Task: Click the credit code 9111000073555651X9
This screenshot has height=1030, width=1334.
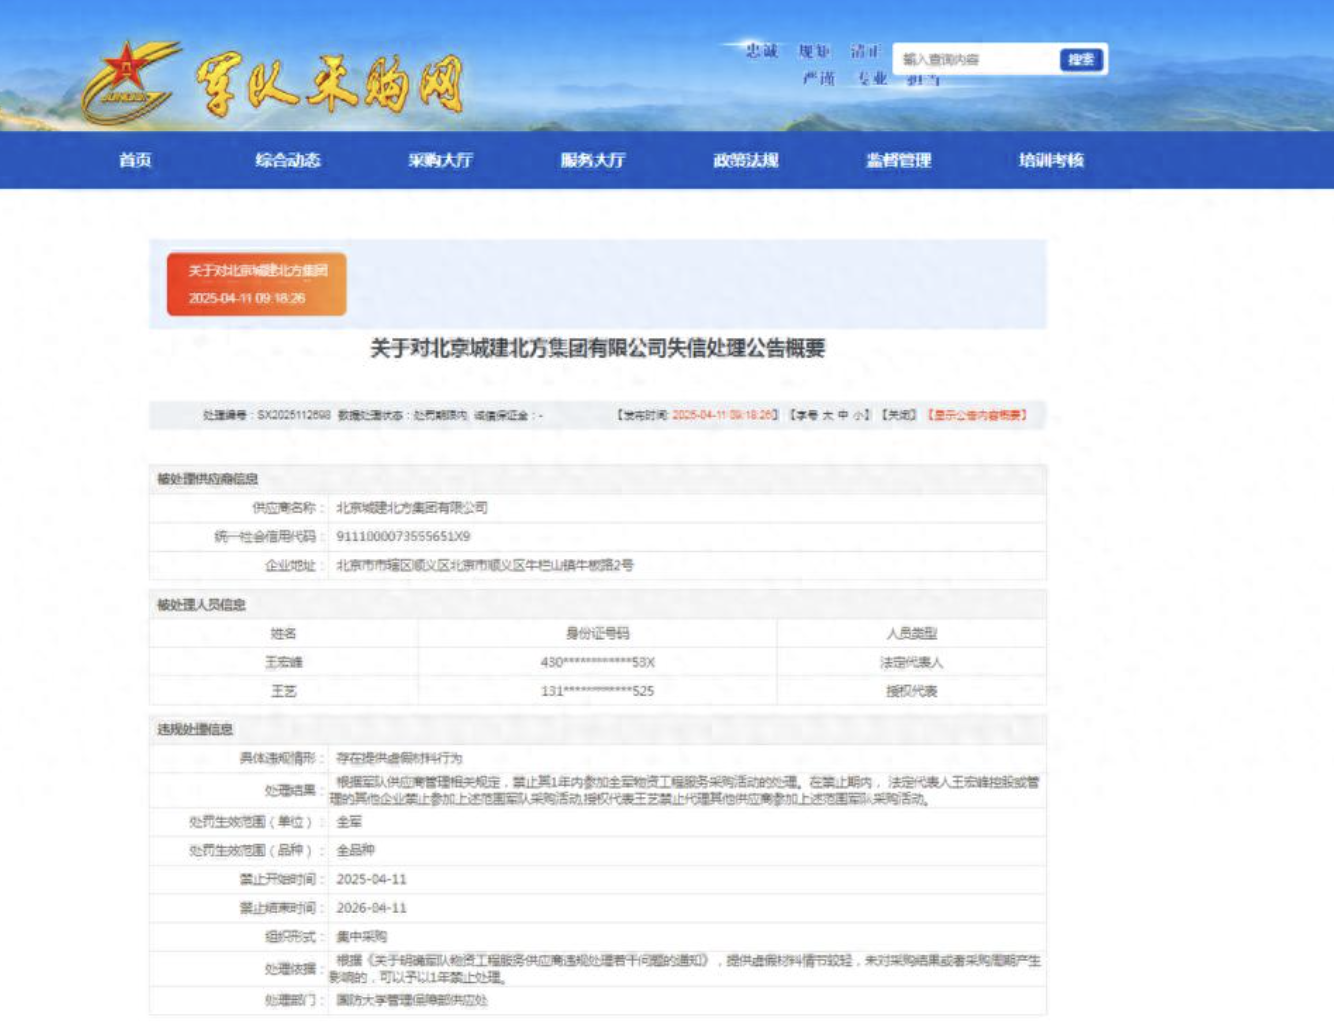Action: click(403, 537)
